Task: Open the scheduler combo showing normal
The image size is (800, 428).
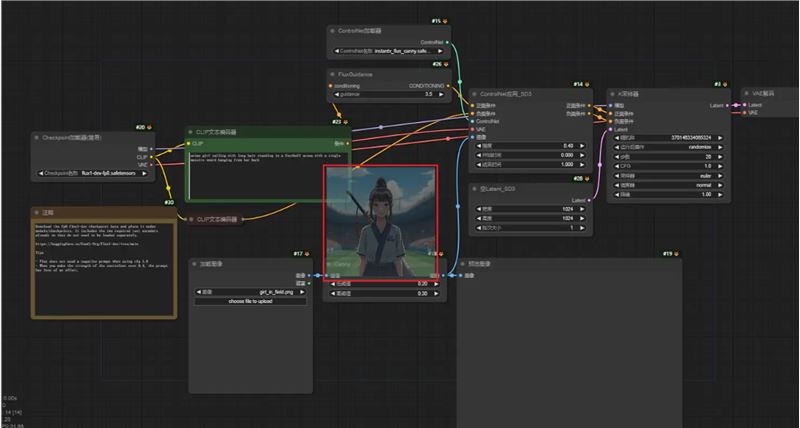Action: 668,185
